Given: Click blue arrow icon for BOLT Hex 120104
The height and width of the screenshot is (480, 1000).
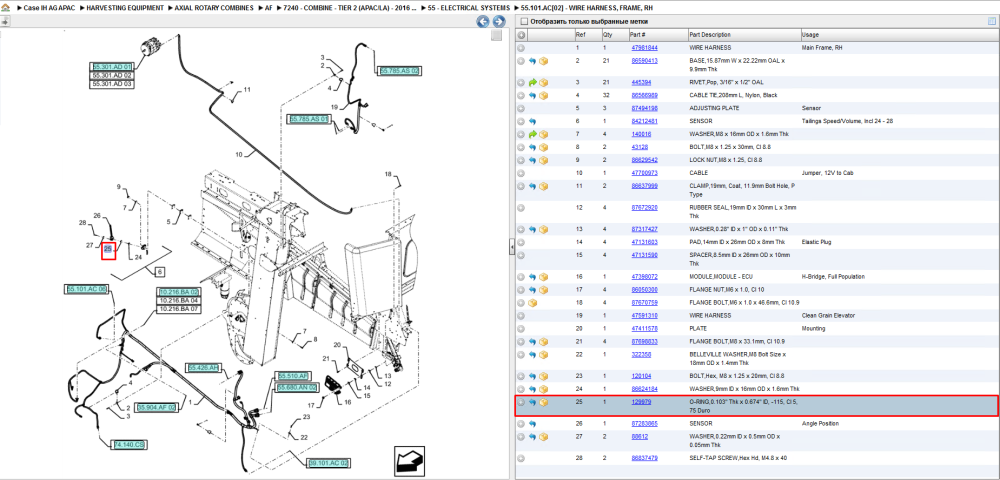Looking at the screenshot, I should tap(533, 376).
